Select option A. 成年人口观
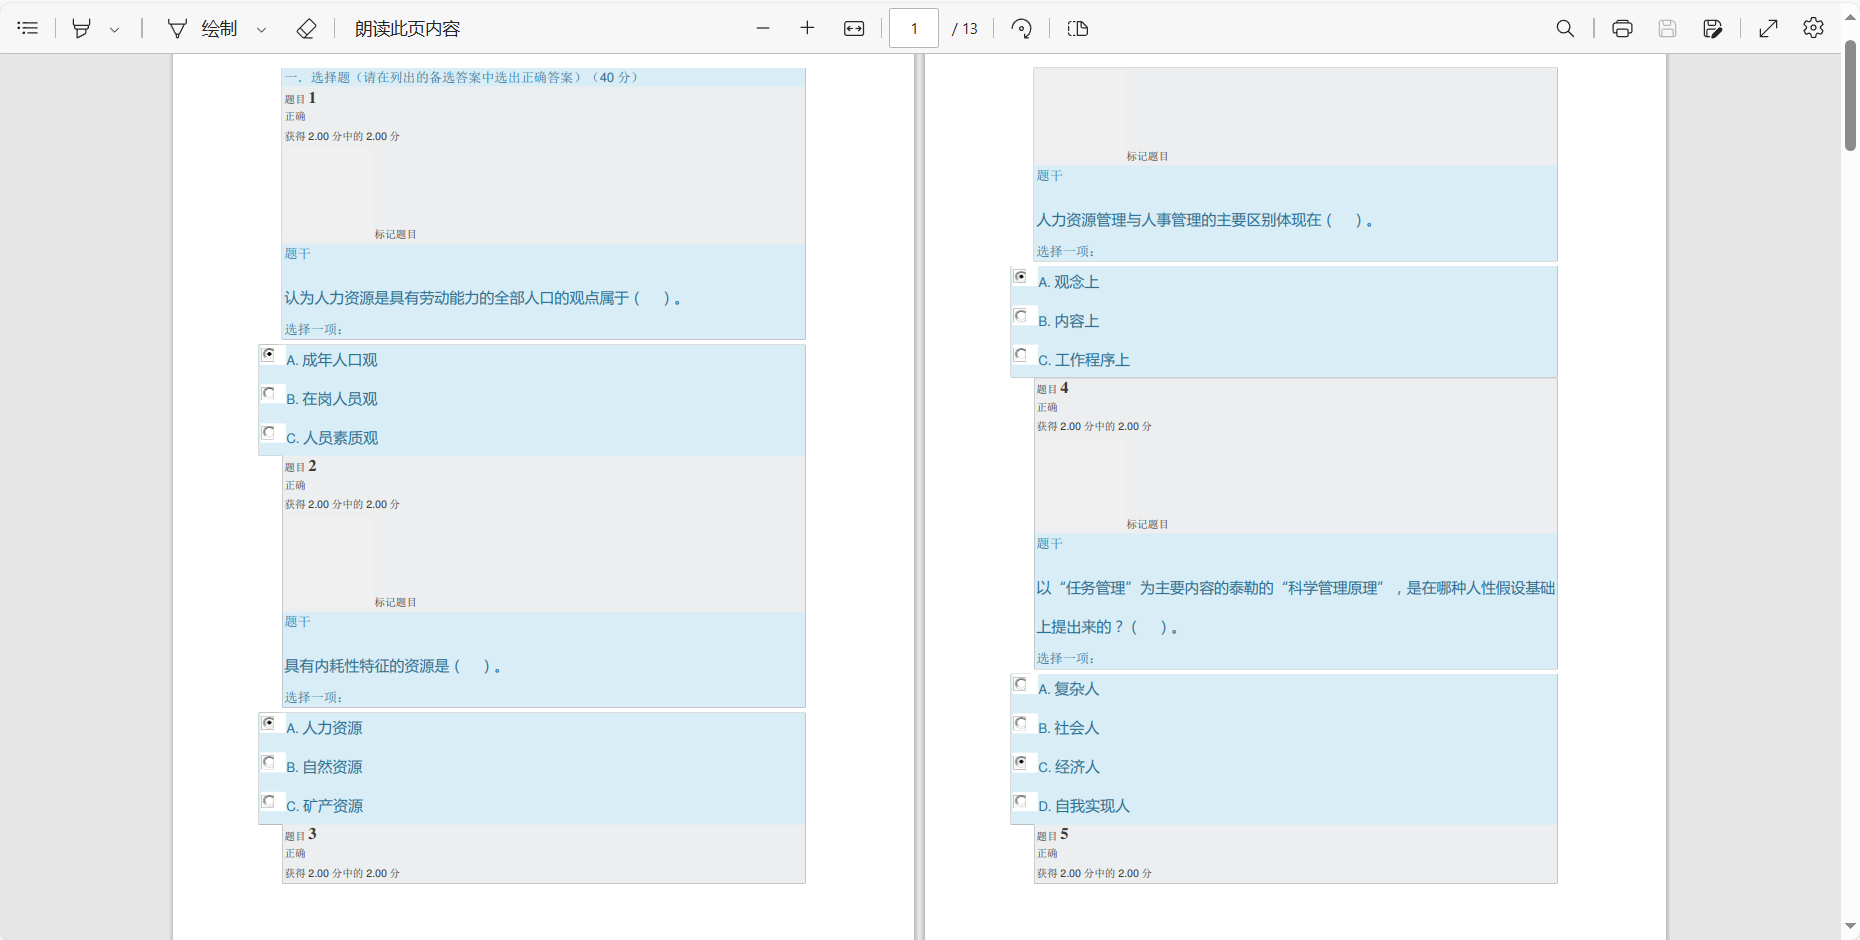Viewport: 1860px width, 940px height. click(x=269, y=354)
